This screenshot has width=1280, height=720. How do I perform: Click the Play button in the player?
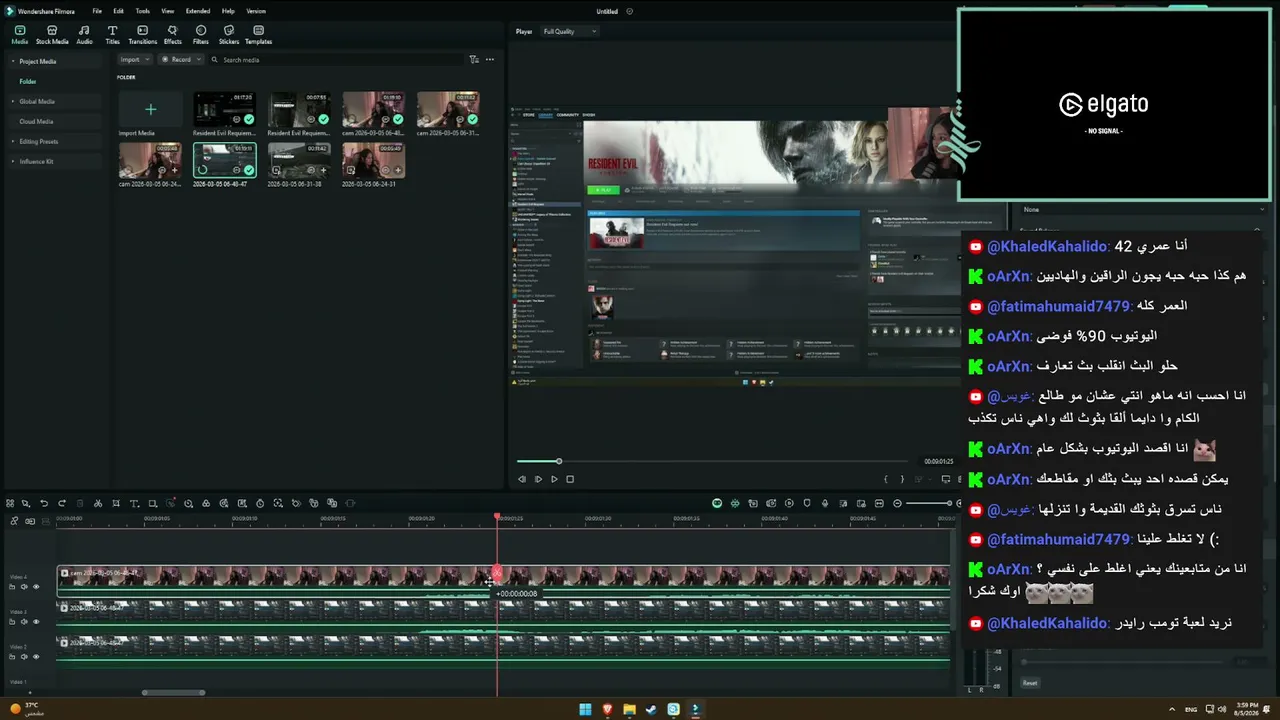click(554, 479)
